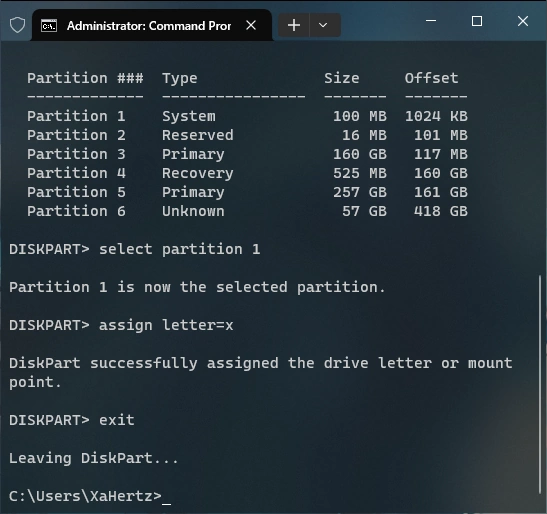The width and height of the screenshot is (547, 514).
Task: Click the 'Recovery' partition type
Action: pyautogui.click(x=198, y=174)
